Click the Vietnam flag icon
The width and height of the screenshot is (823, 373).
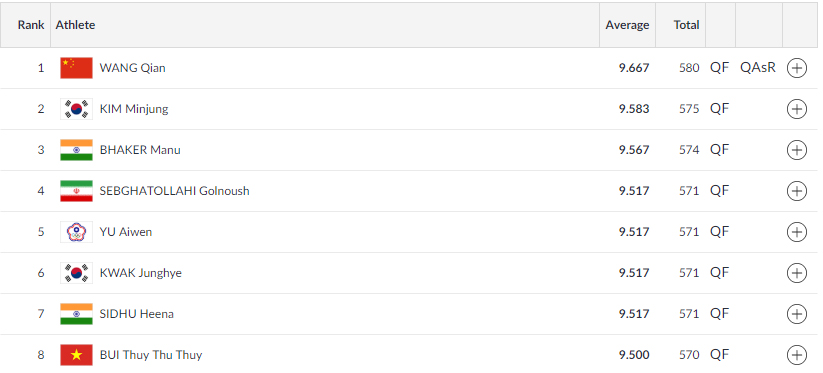(x=77, y=355)
